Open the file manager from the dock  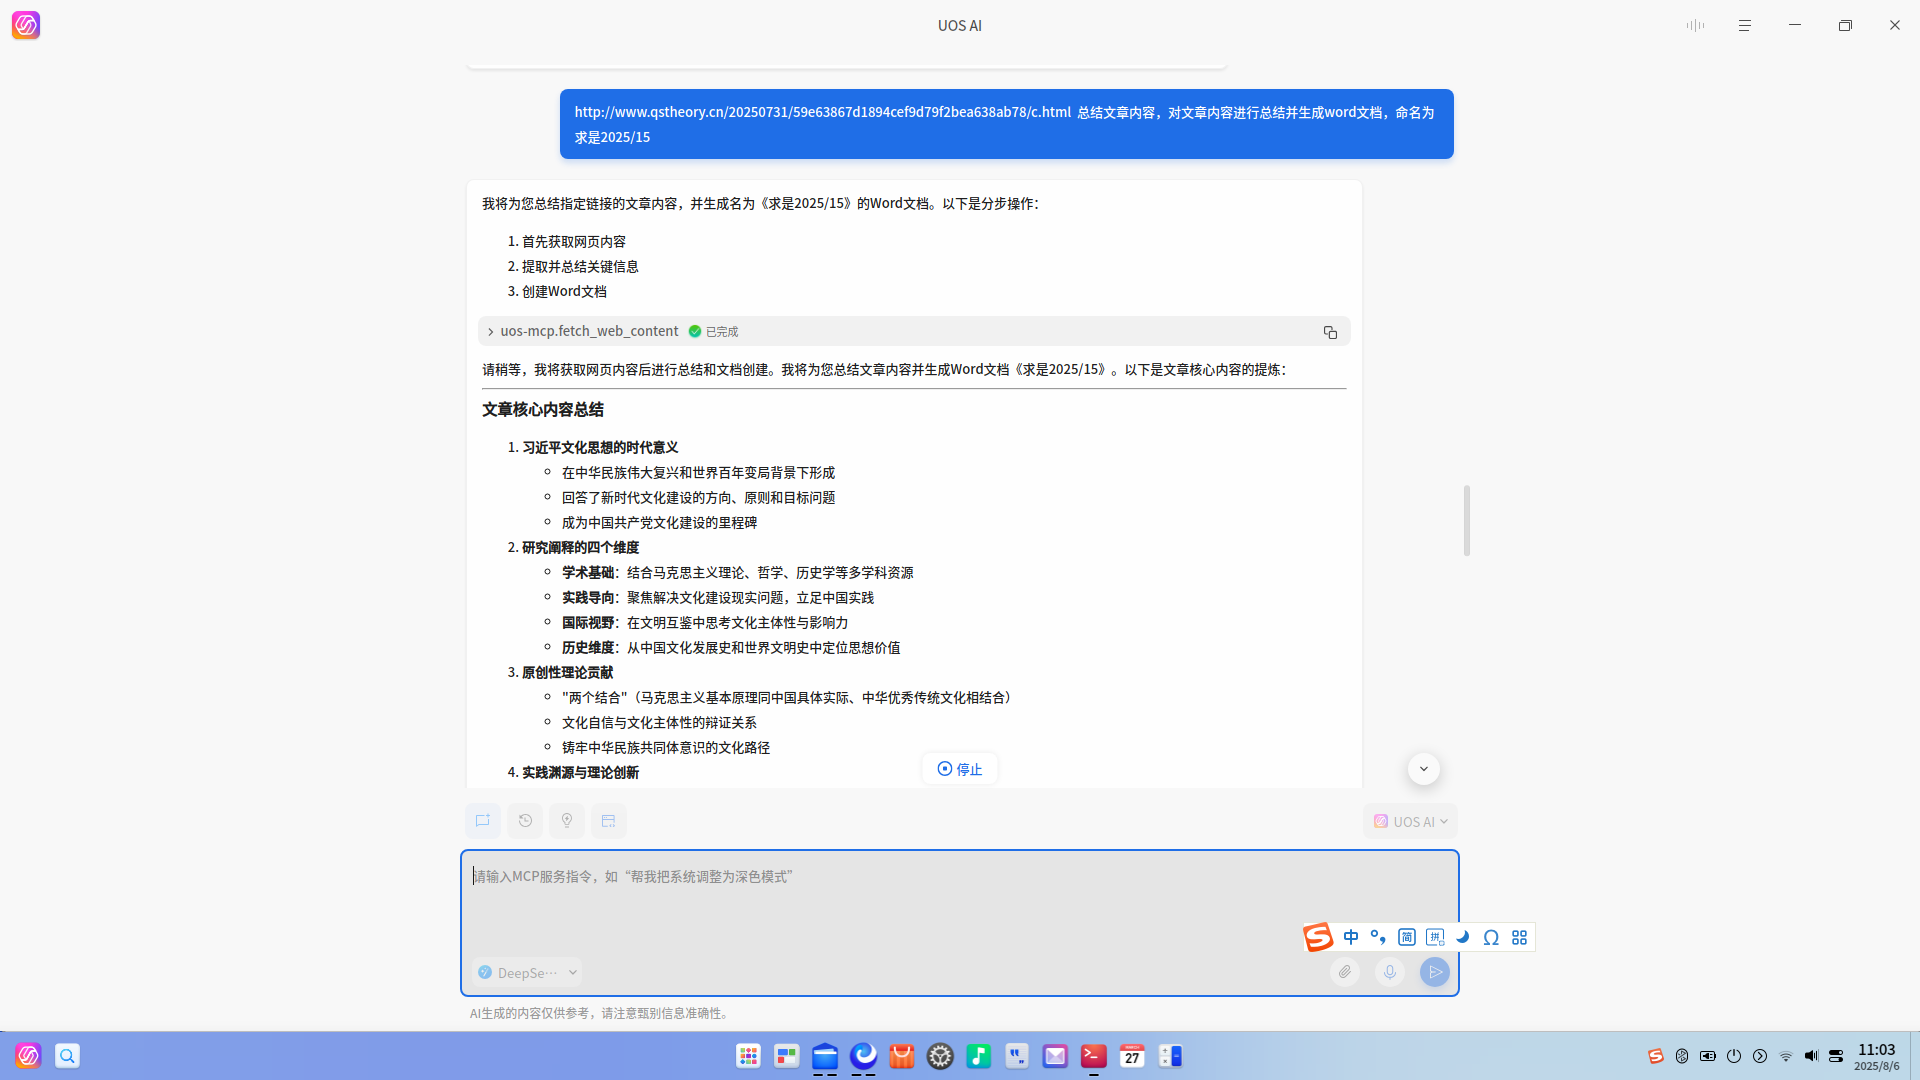point(825,1056)
